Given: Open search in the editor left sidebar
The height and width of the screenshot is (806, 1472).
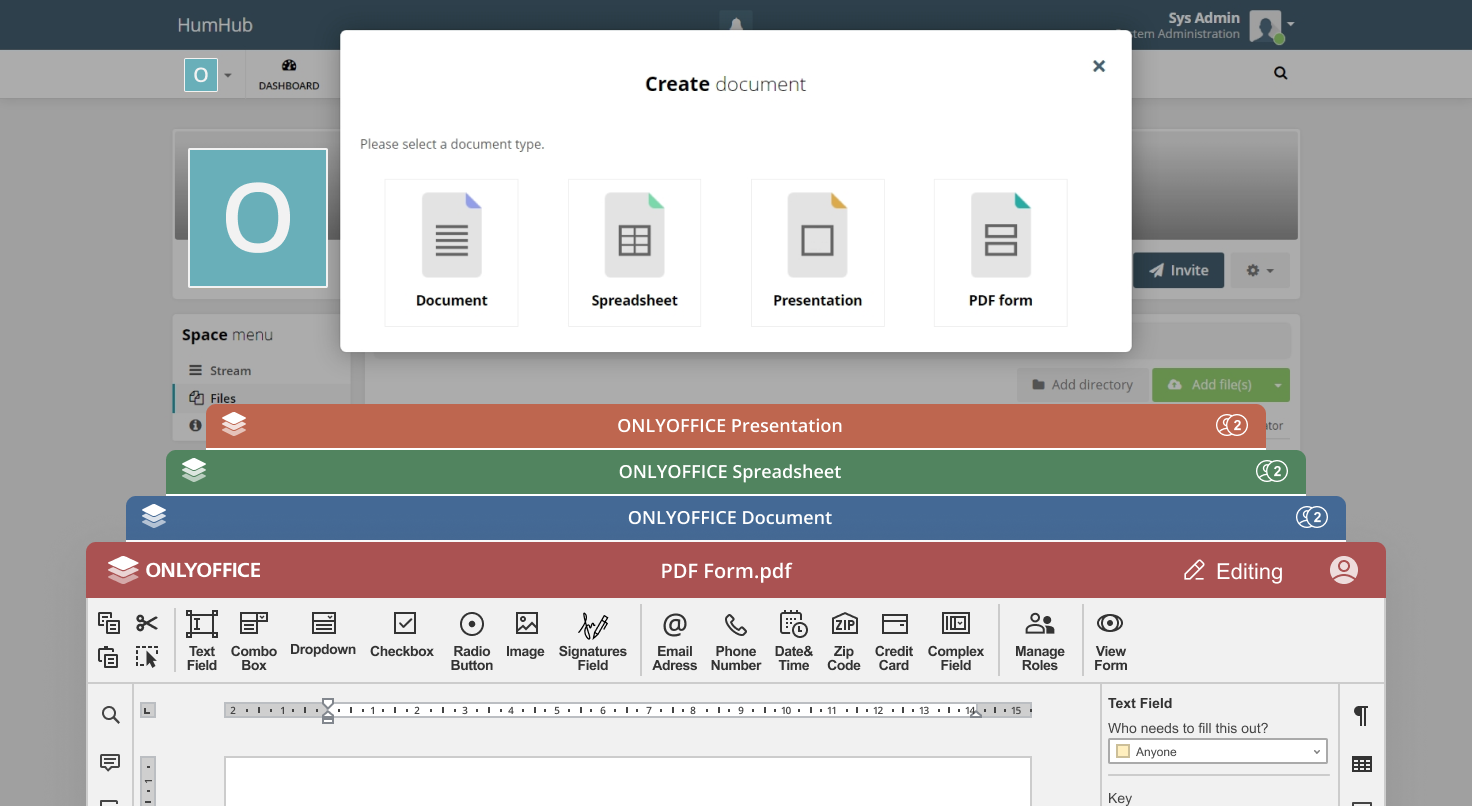Looking at the screenshot, I should 111,715.
